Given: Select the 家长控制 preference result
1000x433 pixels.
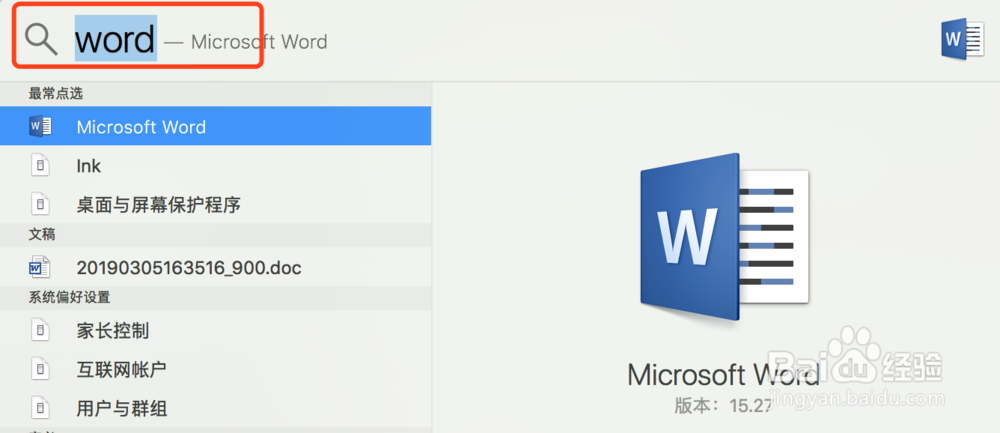Looking at the screenshot, I should (x=216, y=330).
